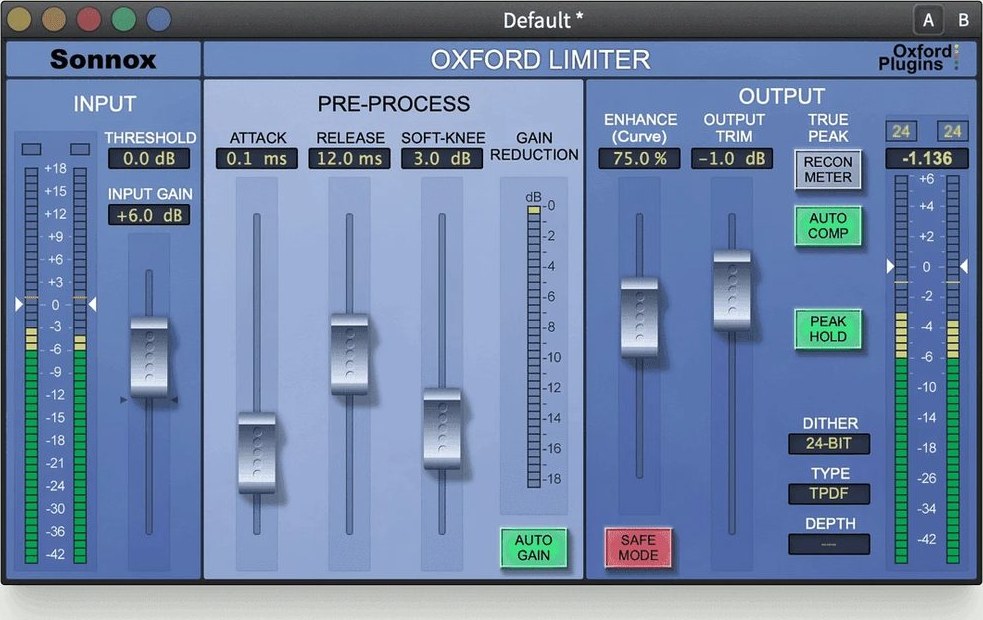
Task: Click the OUTPUT TRIM fader handle
Action: pyautogui.click(x=732, y=290)
